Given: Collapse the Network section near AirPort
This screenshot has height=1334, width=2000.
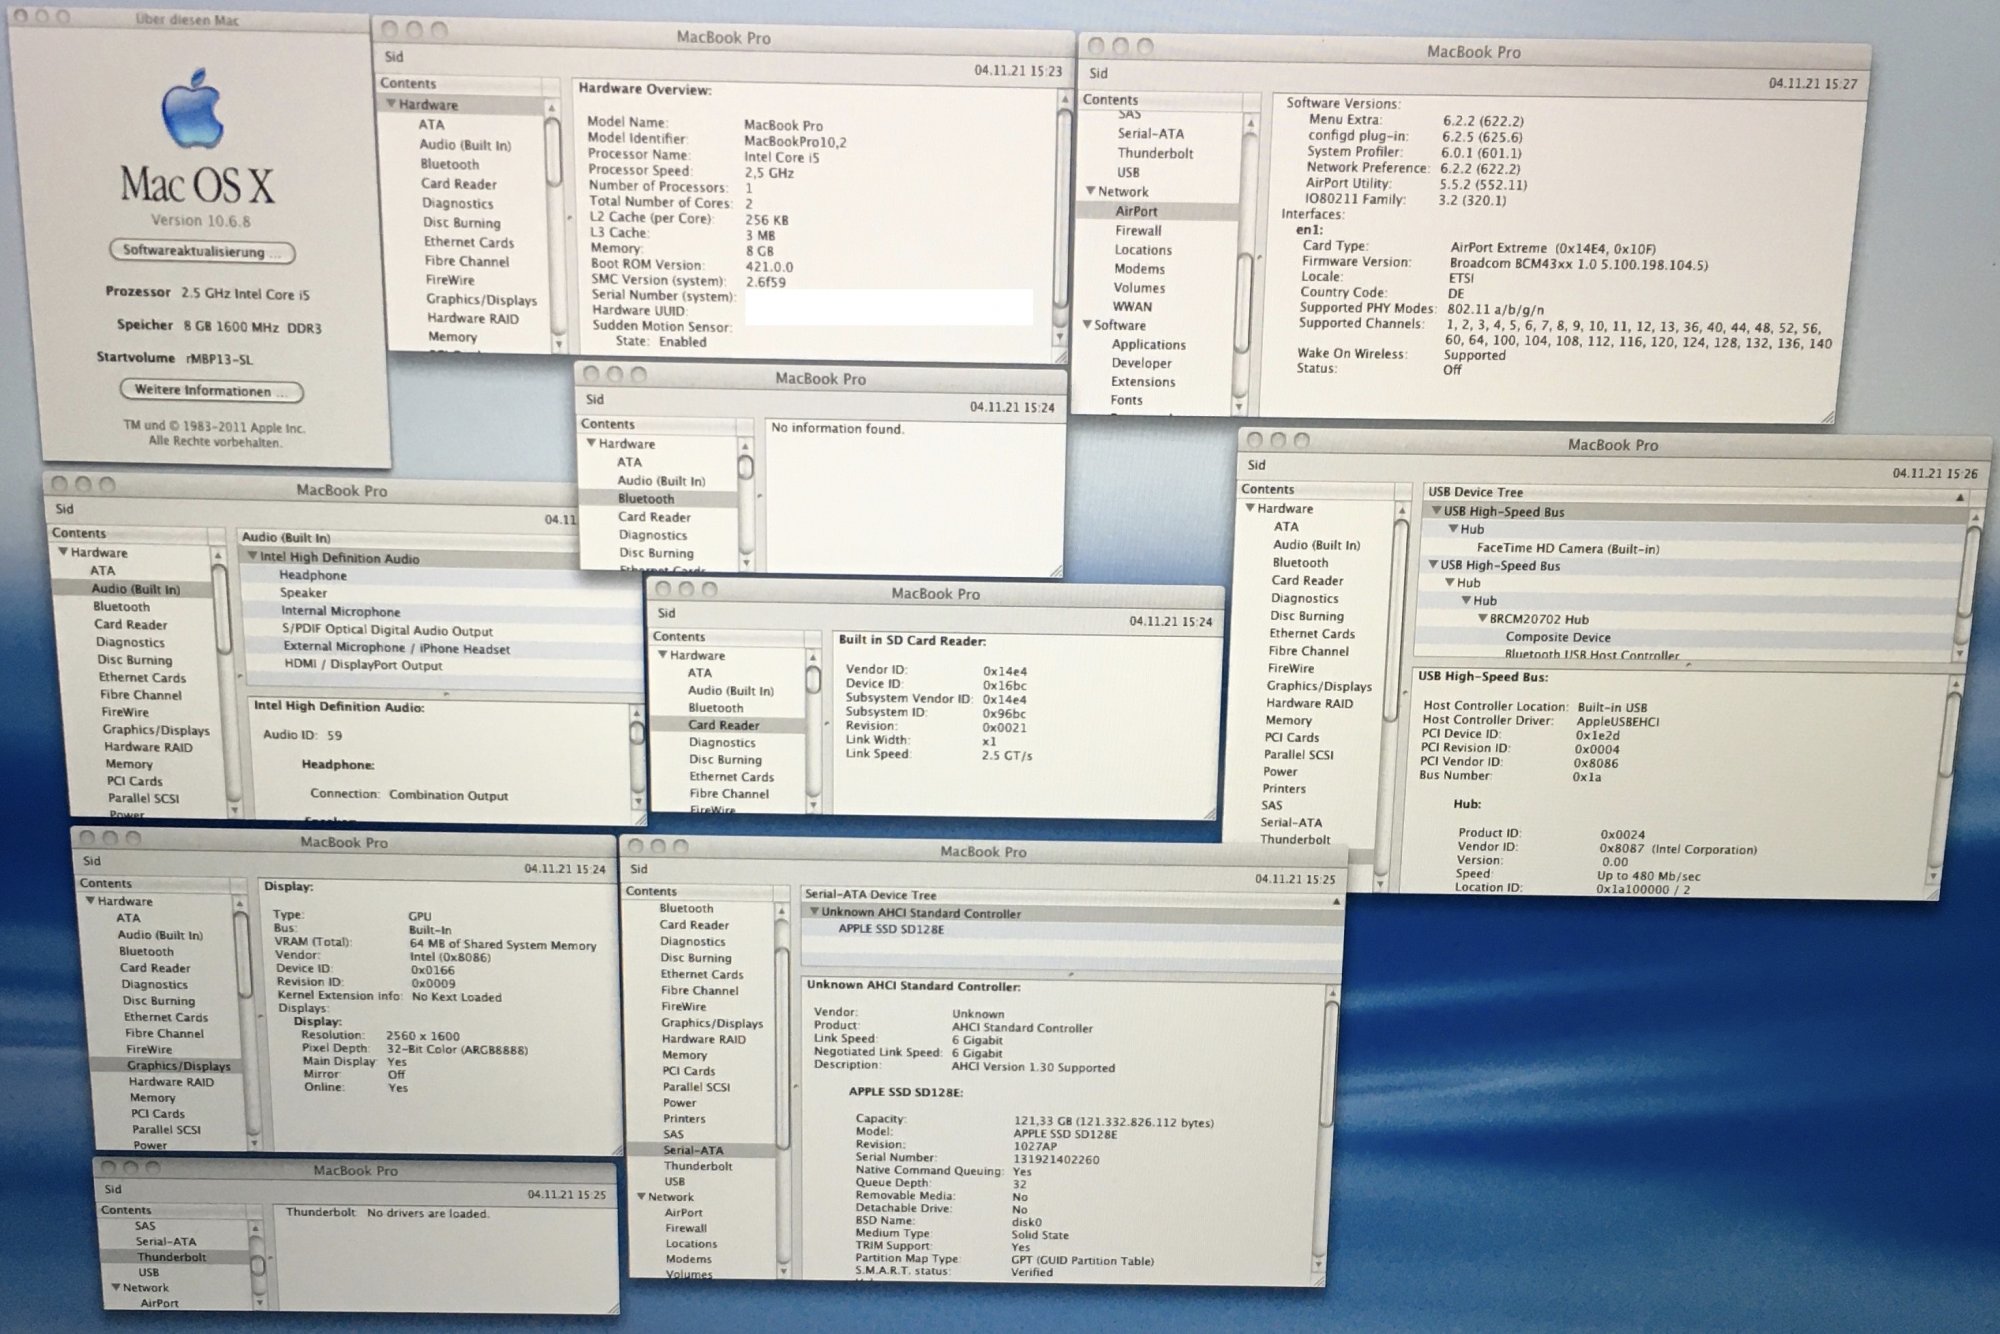Looking at the screenshot, I should click(x=1091, y=191).
